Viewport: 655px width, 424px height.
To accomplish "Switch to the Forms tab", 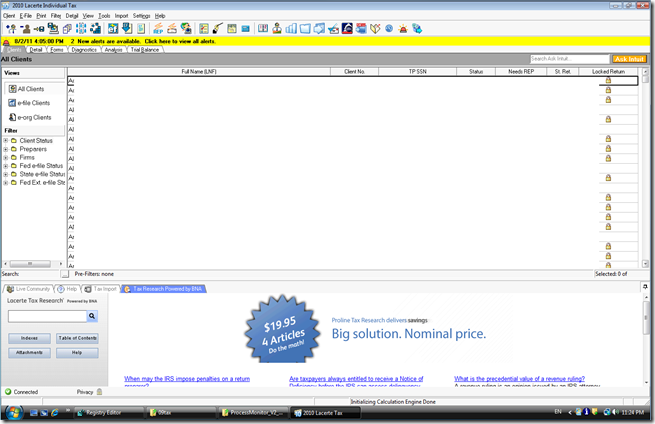I will tap(56, 50).
